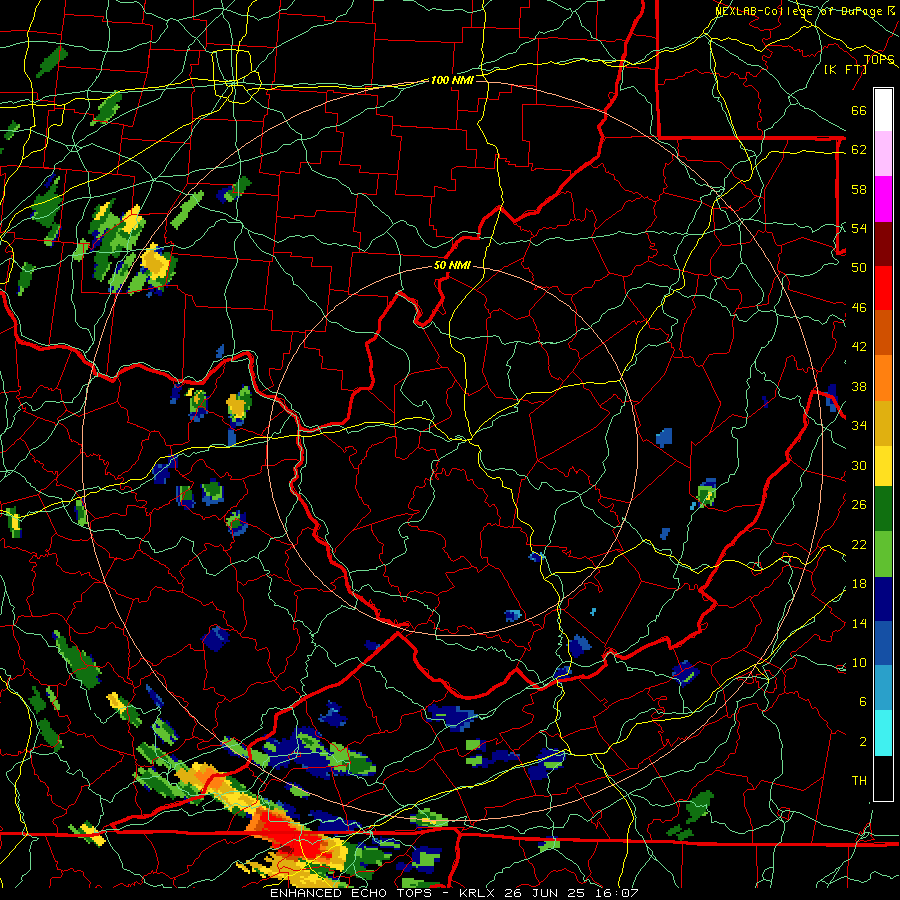This screenshot has height=900, width=900.
Task: Click the '10' legend value
Action: pyautogui.click(x=859, y=662)
